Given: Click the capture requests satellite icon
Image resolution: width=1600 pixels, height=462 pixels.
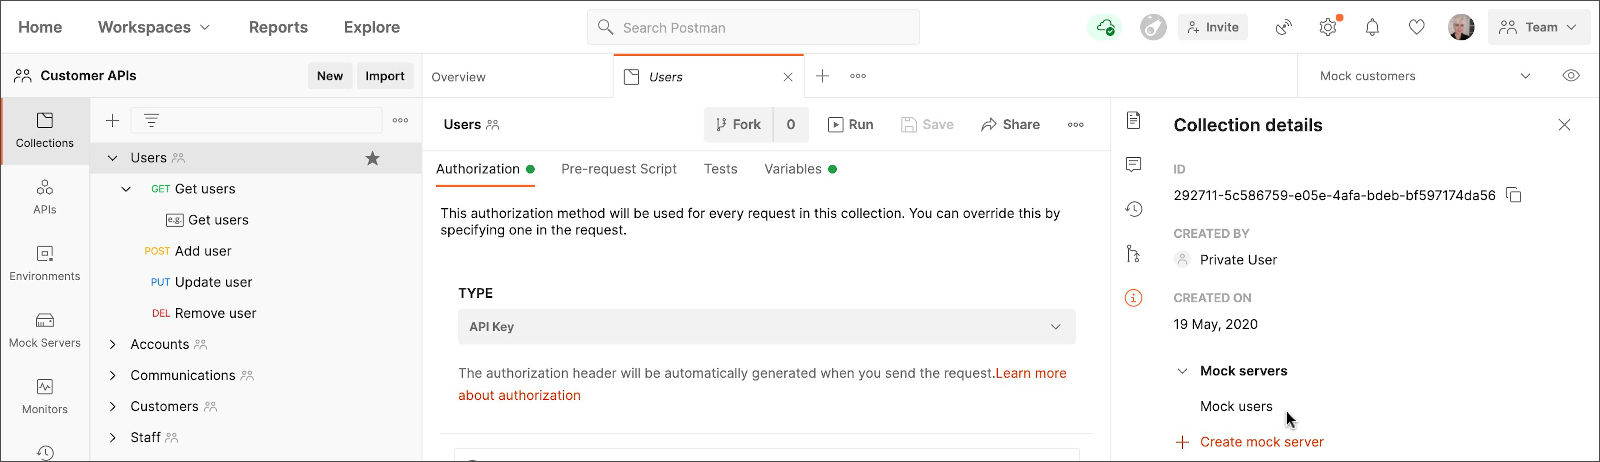Looking at the screenshot, I should tap(1284, 27).
